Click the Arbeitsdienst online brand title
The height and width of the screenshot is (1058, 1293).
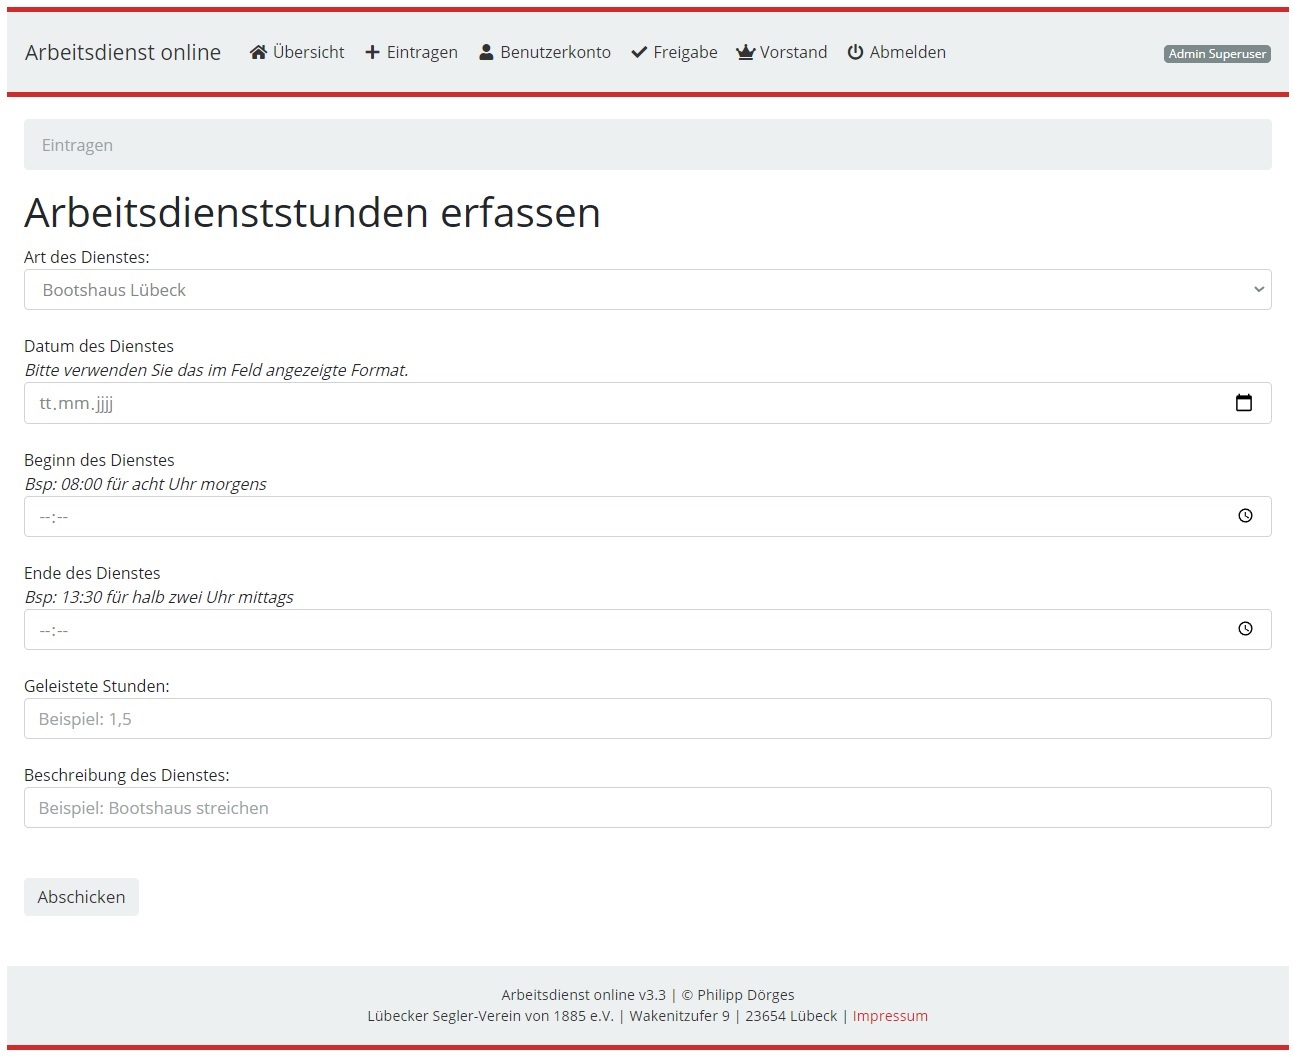(x=123, y=52)
